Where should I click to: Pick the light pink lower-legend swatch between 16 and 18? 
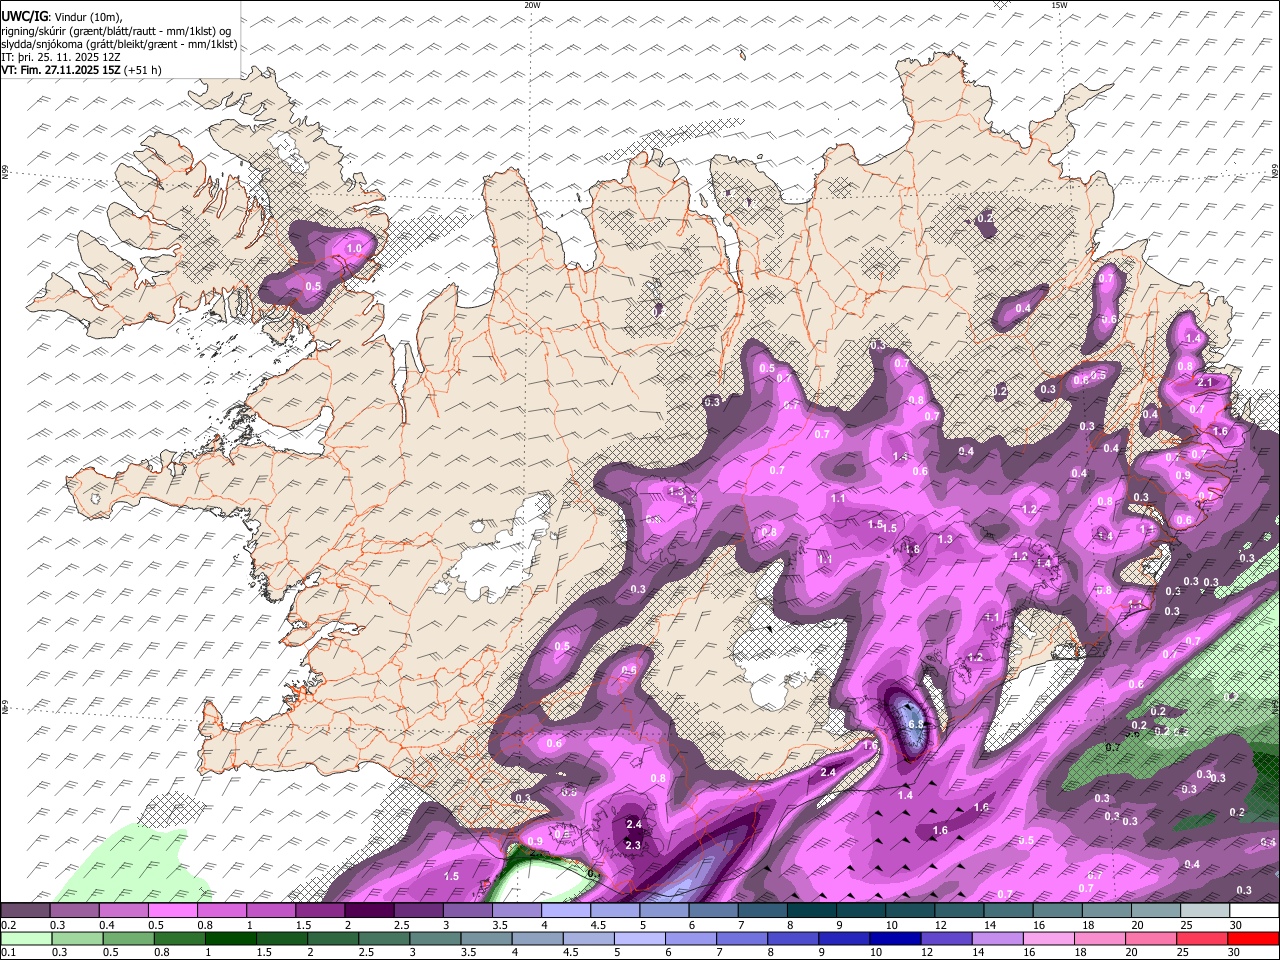tap(1049, 938)
